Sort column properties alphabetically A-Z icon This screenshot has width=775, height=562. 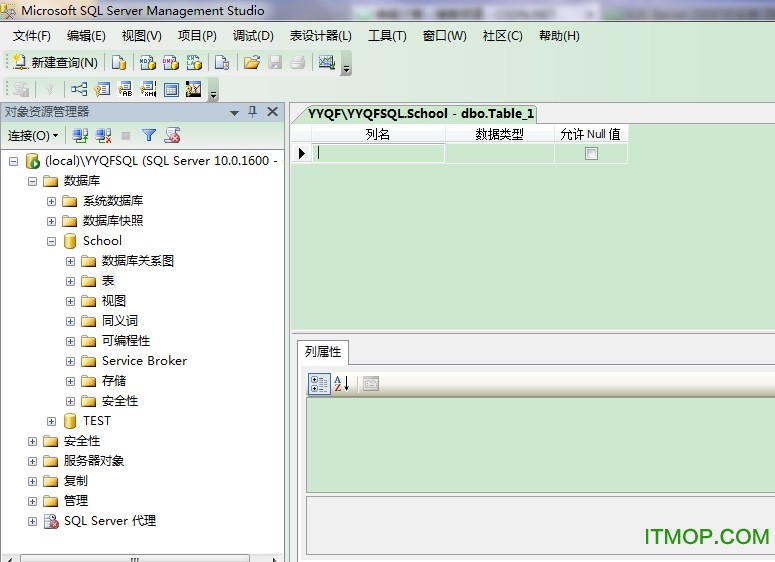342,384
